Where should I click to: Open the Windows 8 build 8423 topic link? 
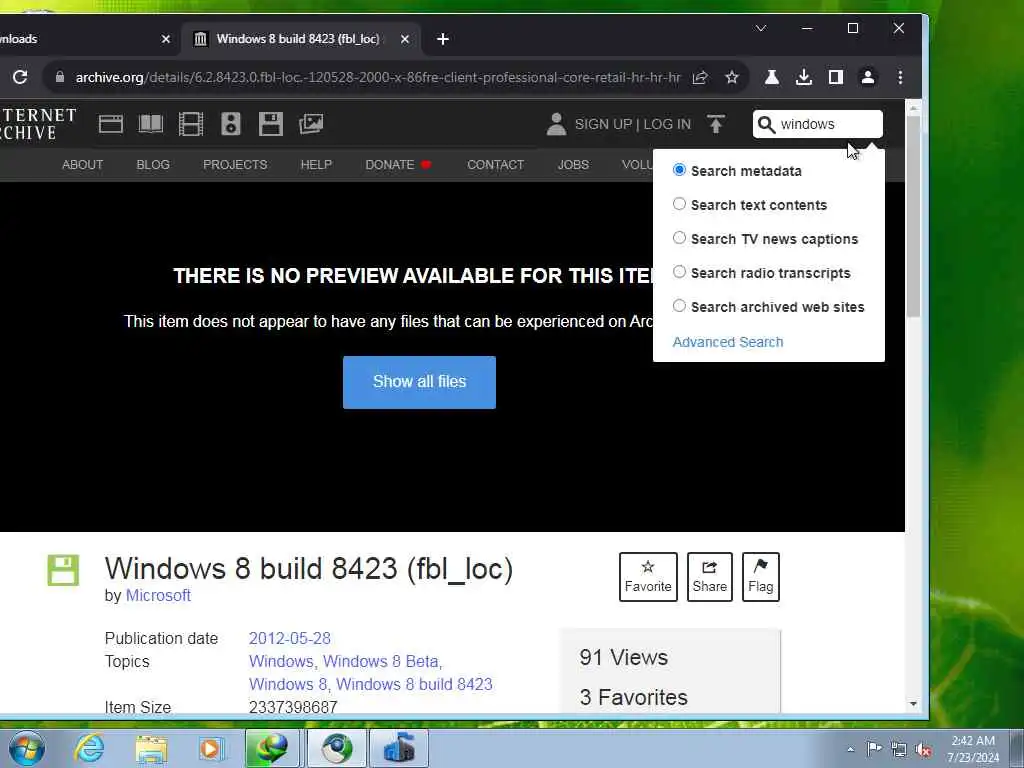[414, 684]
